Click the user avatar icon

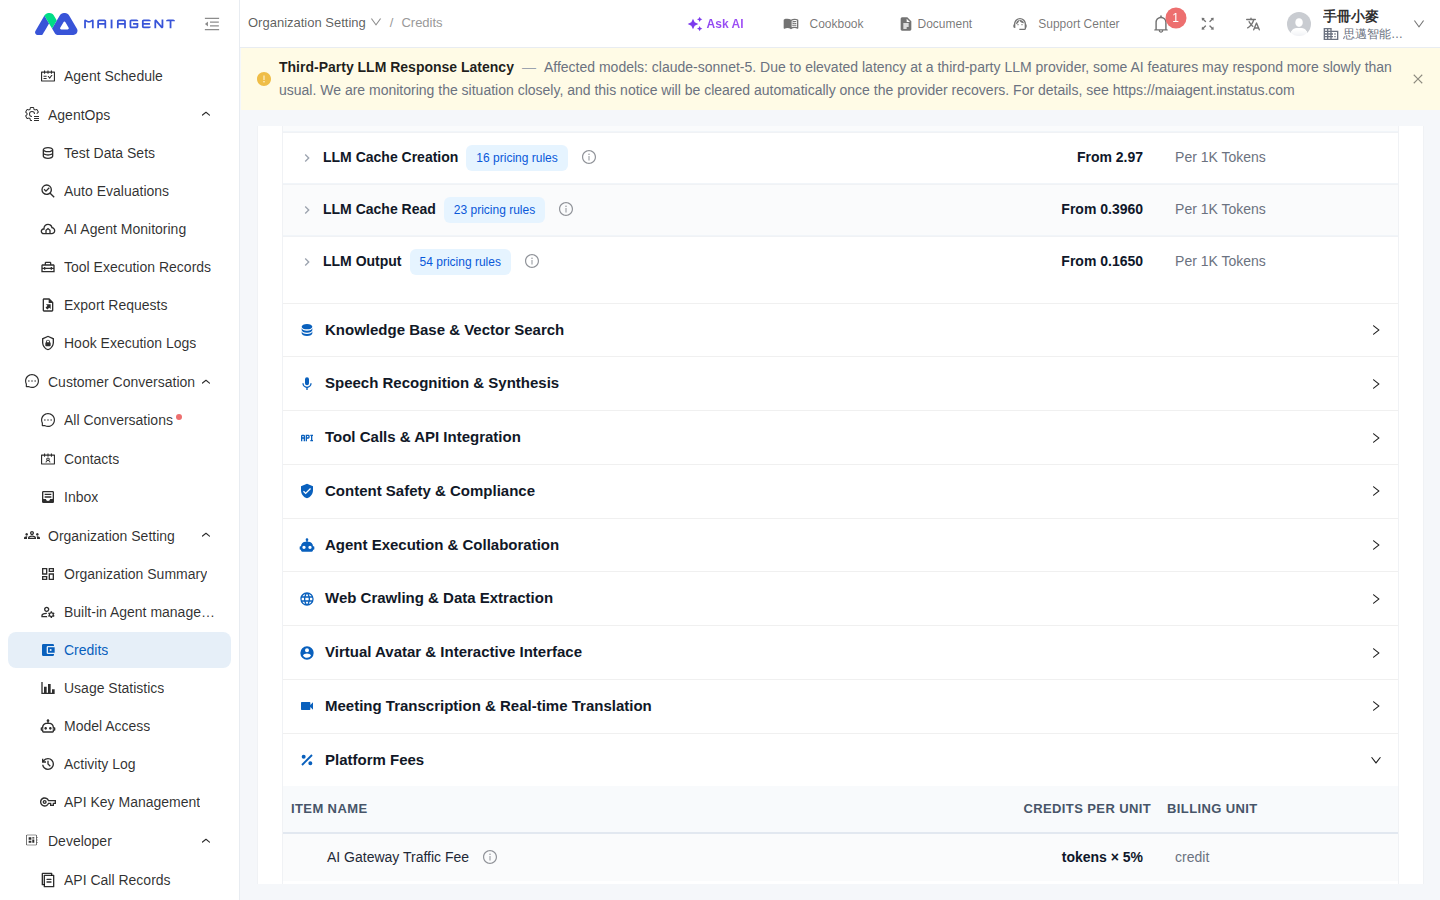coord(1299,24)
